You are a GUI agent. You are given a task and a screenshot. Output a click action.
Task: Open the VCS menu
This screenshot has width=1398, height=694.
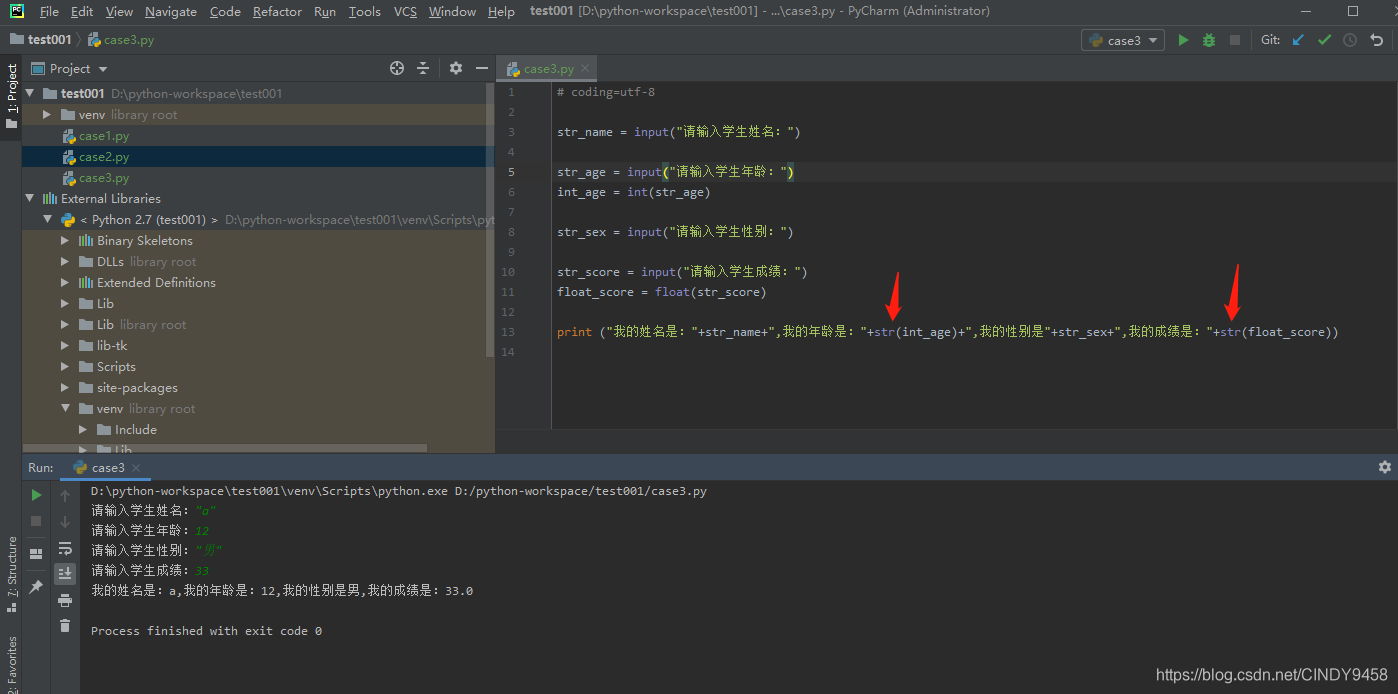pyautogui.click(x=405, y=12)
